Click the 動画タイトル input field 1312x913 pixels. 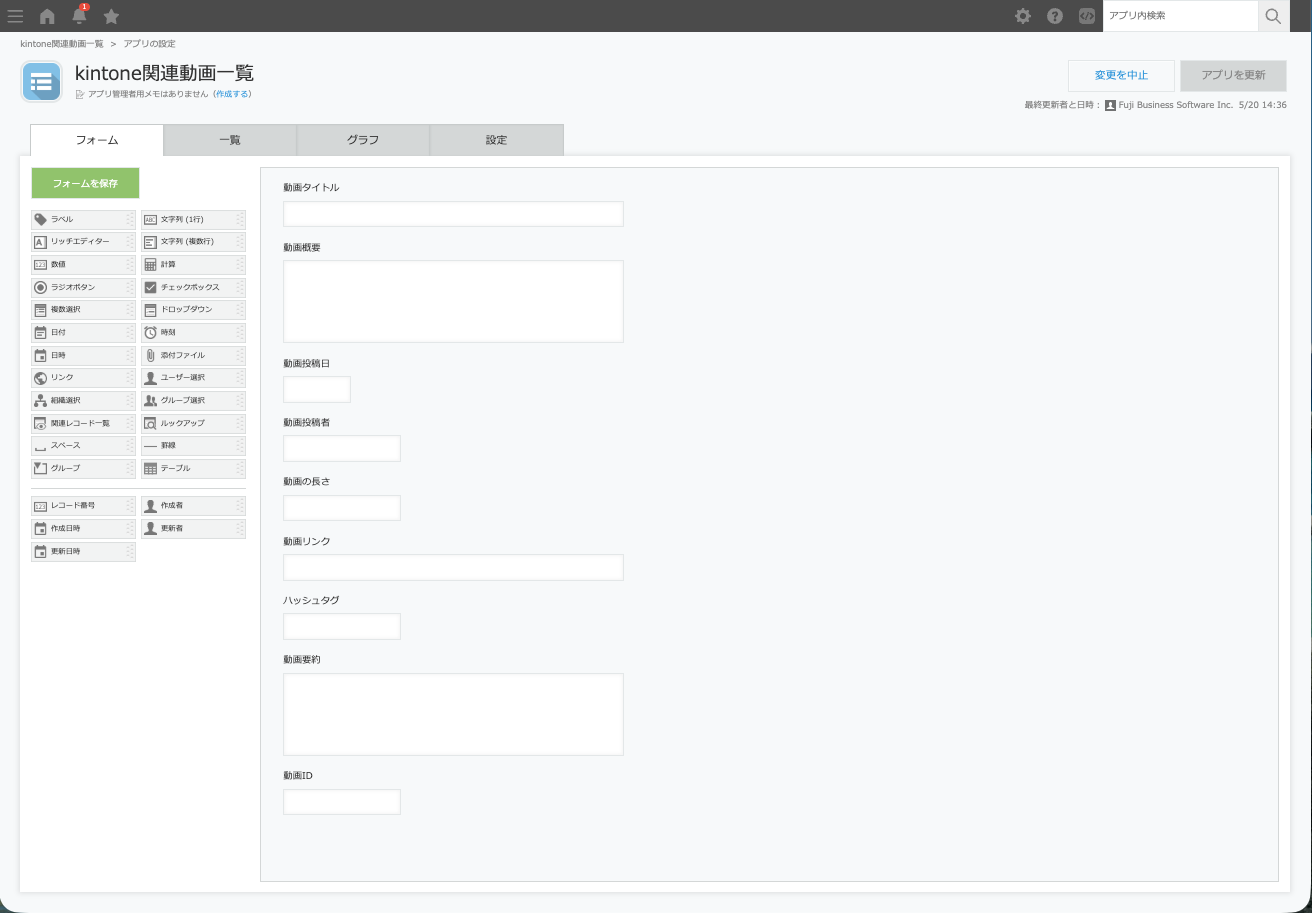453,214
